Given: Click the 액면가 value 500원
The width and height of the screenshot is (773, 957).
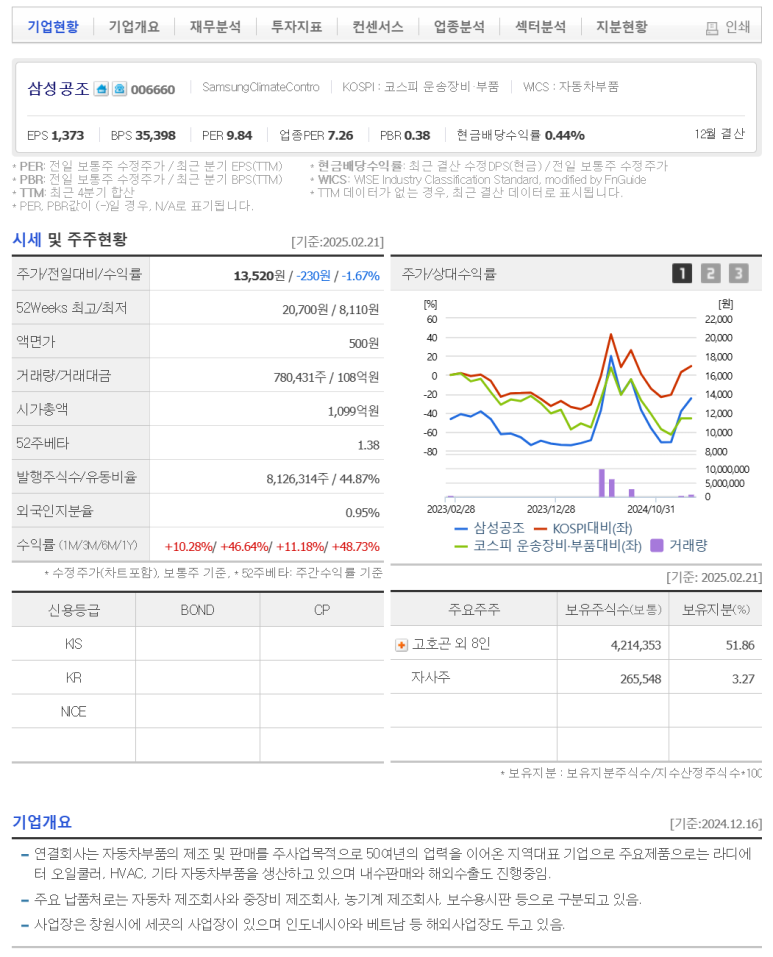Looking at the screenshot, I should [x=364, y=343].
